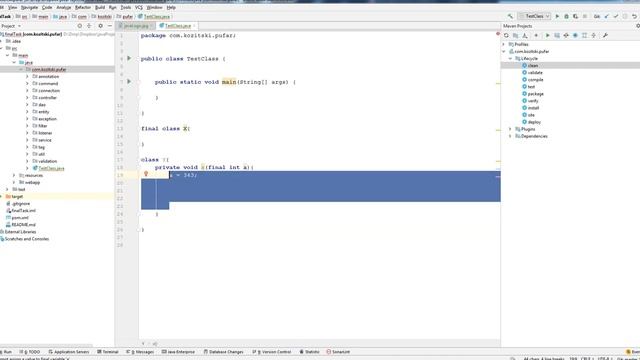
Task: Execute Maven goal icon in Maven toolbar
Action: [557, 36]
